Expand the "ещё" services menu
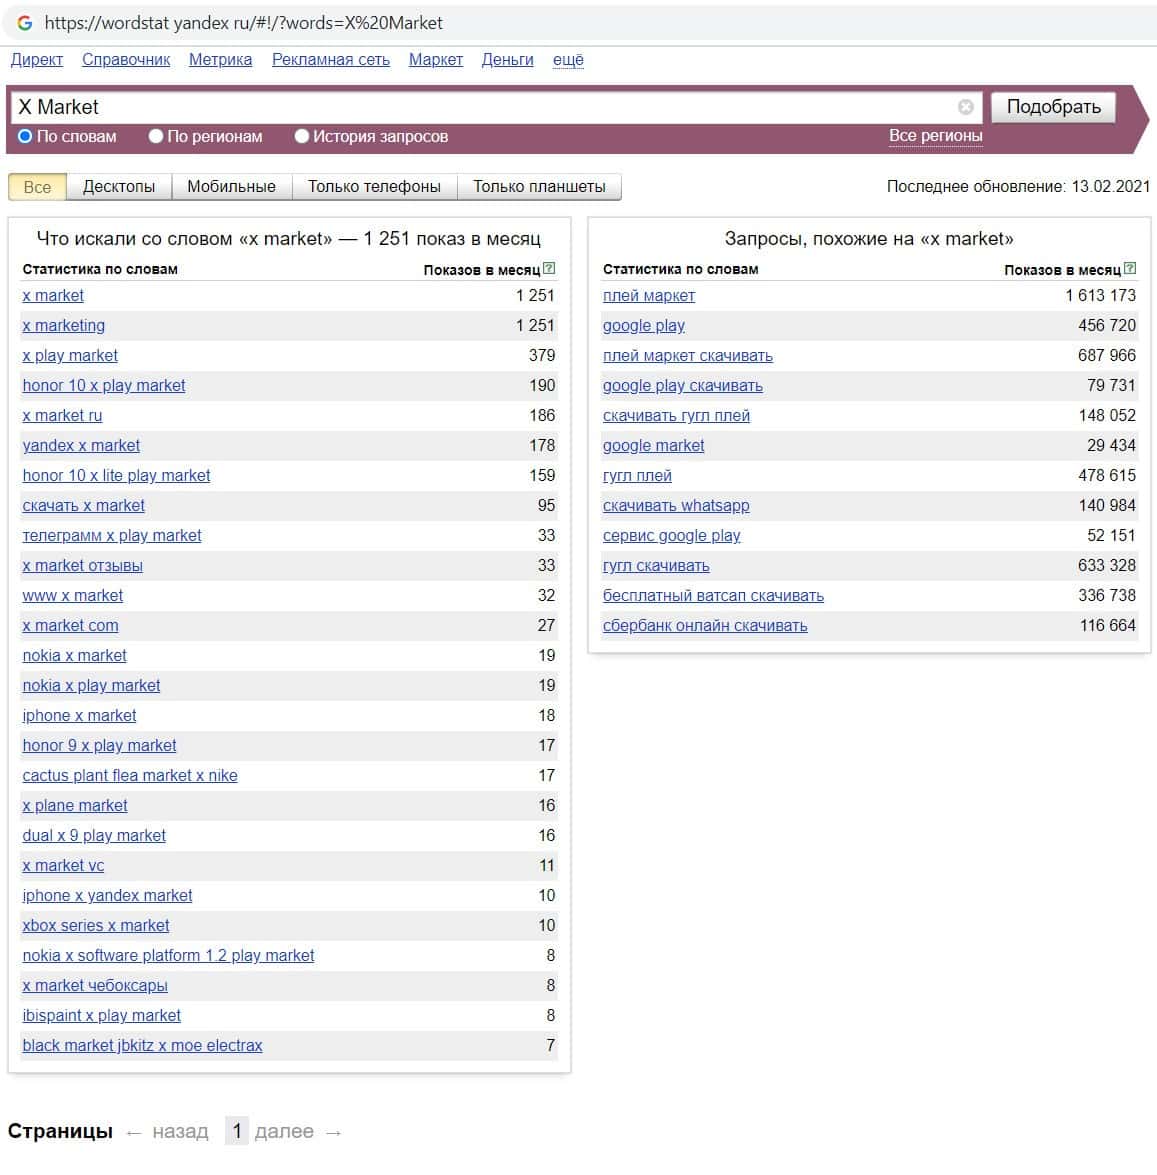 [x=568, y=60]
